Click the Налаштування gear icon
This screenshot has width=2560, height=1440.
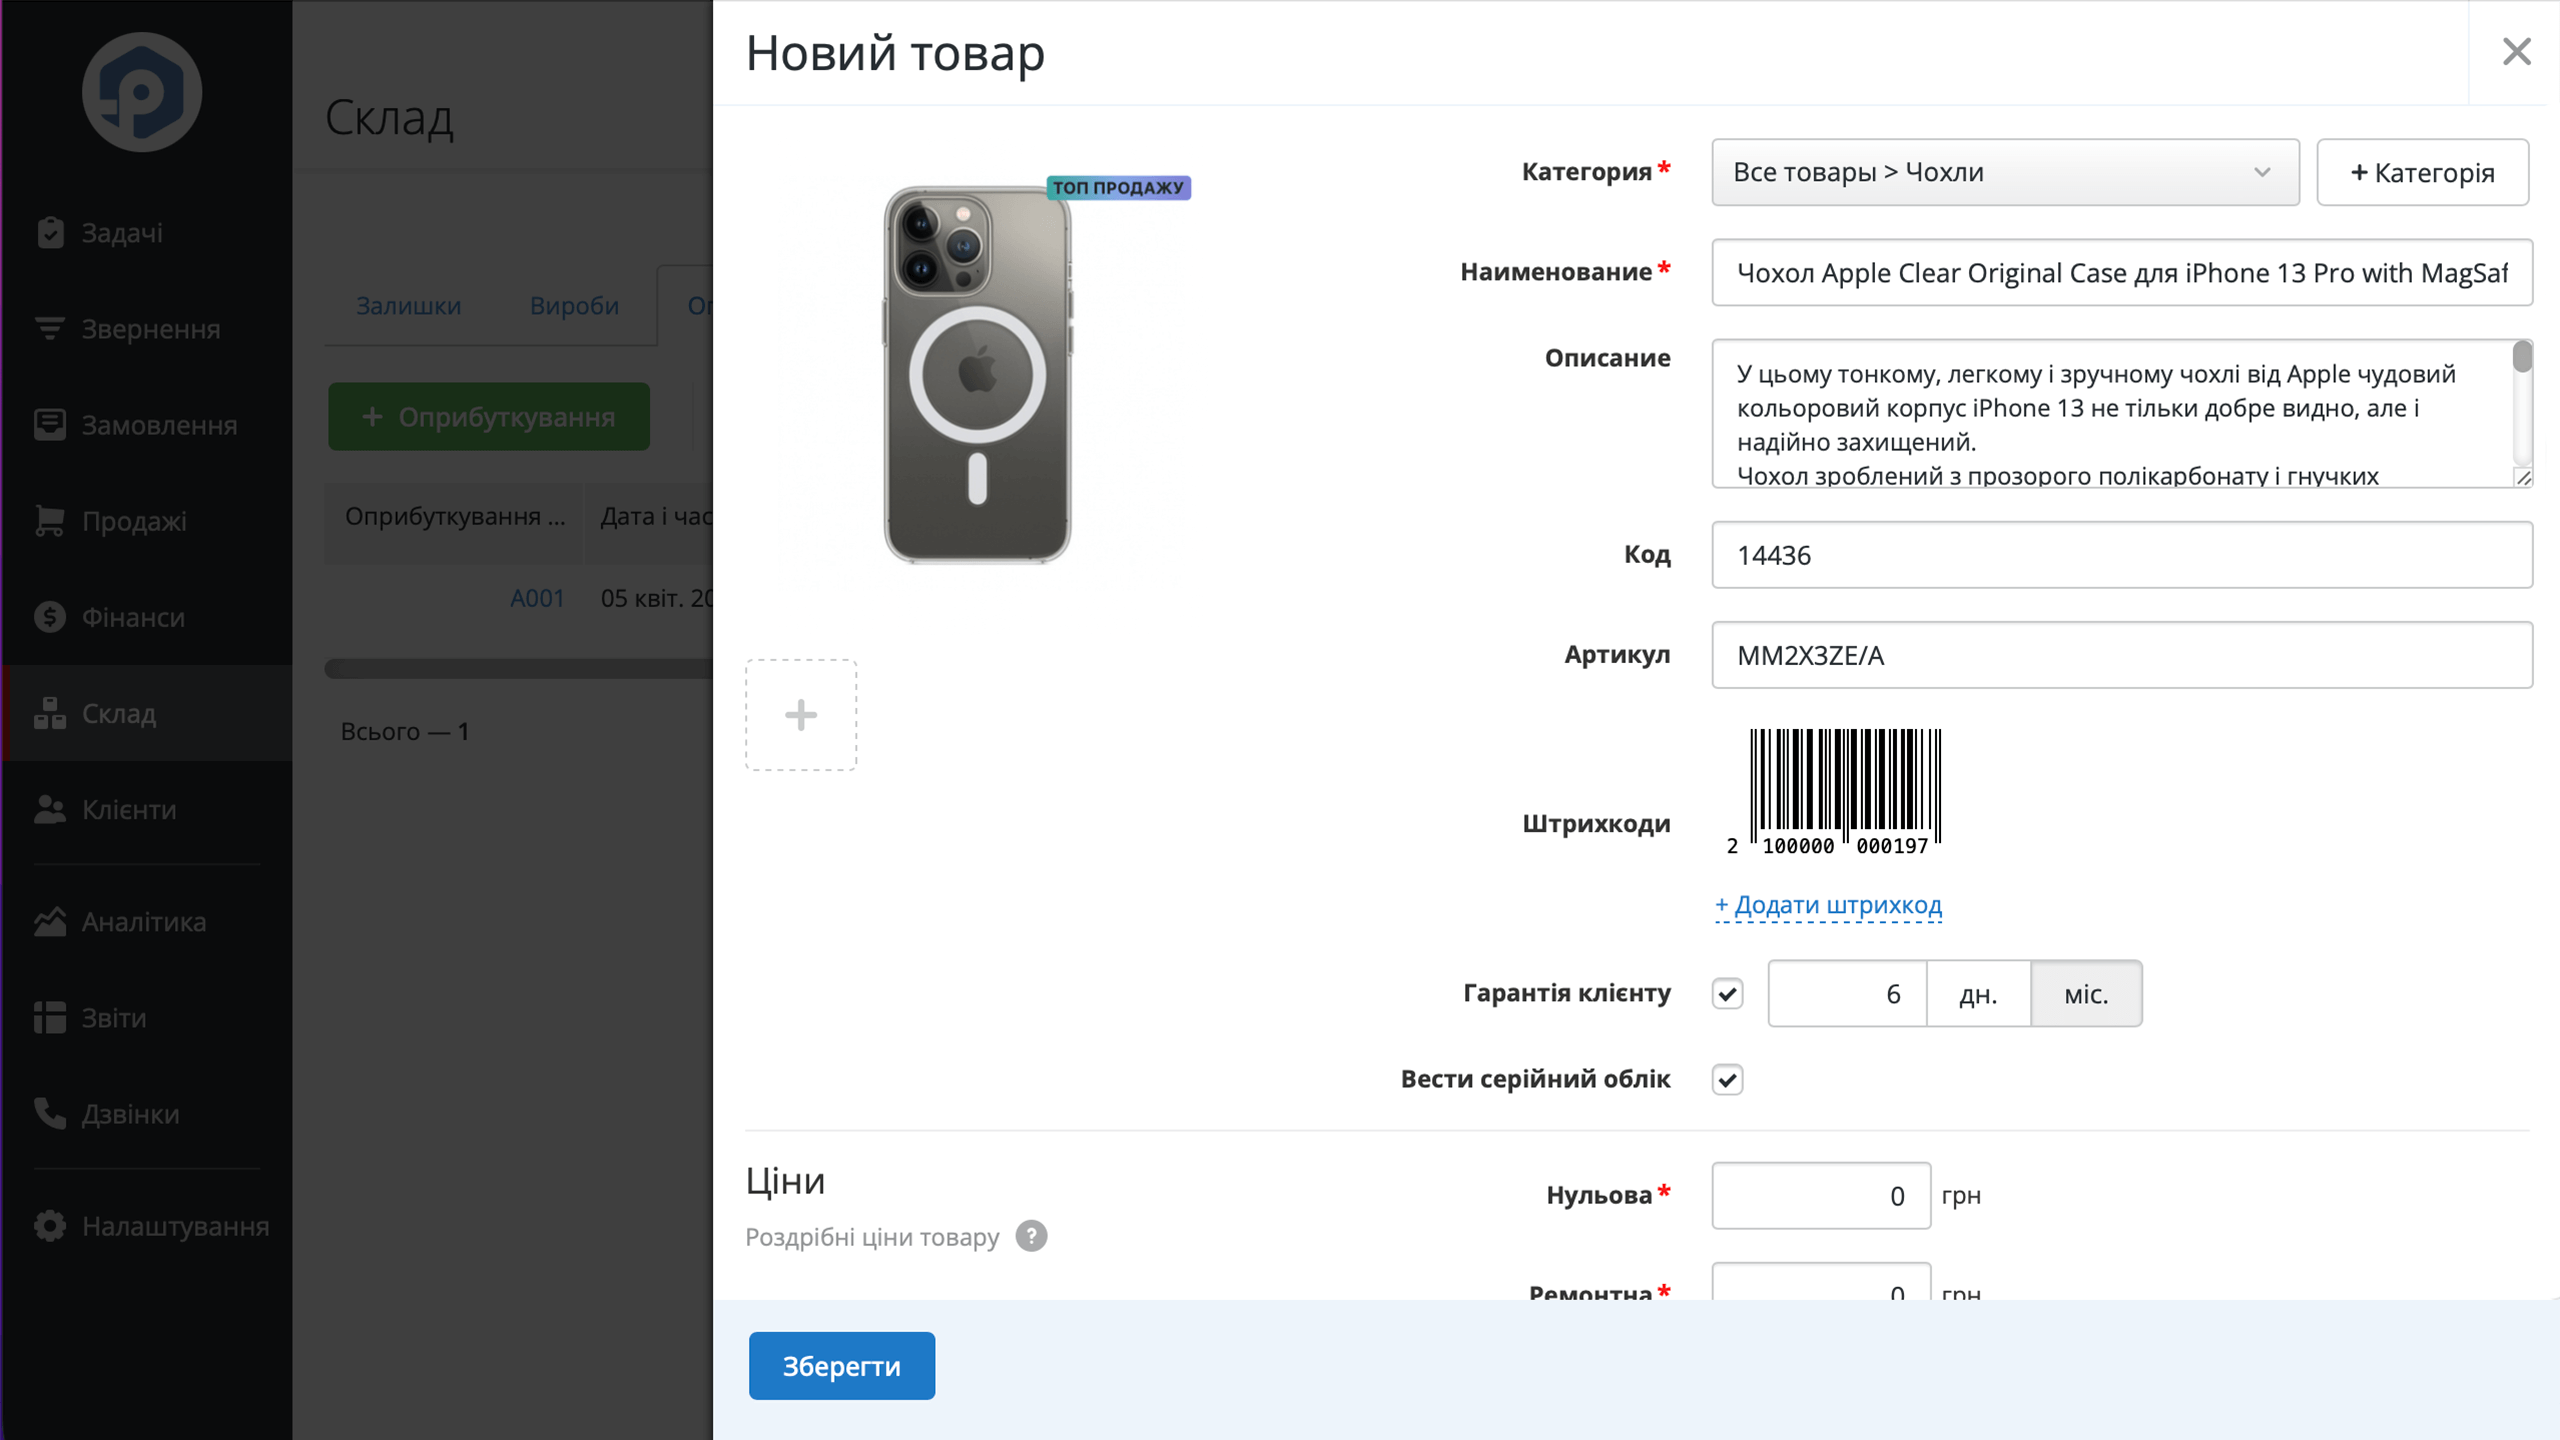50,1225
